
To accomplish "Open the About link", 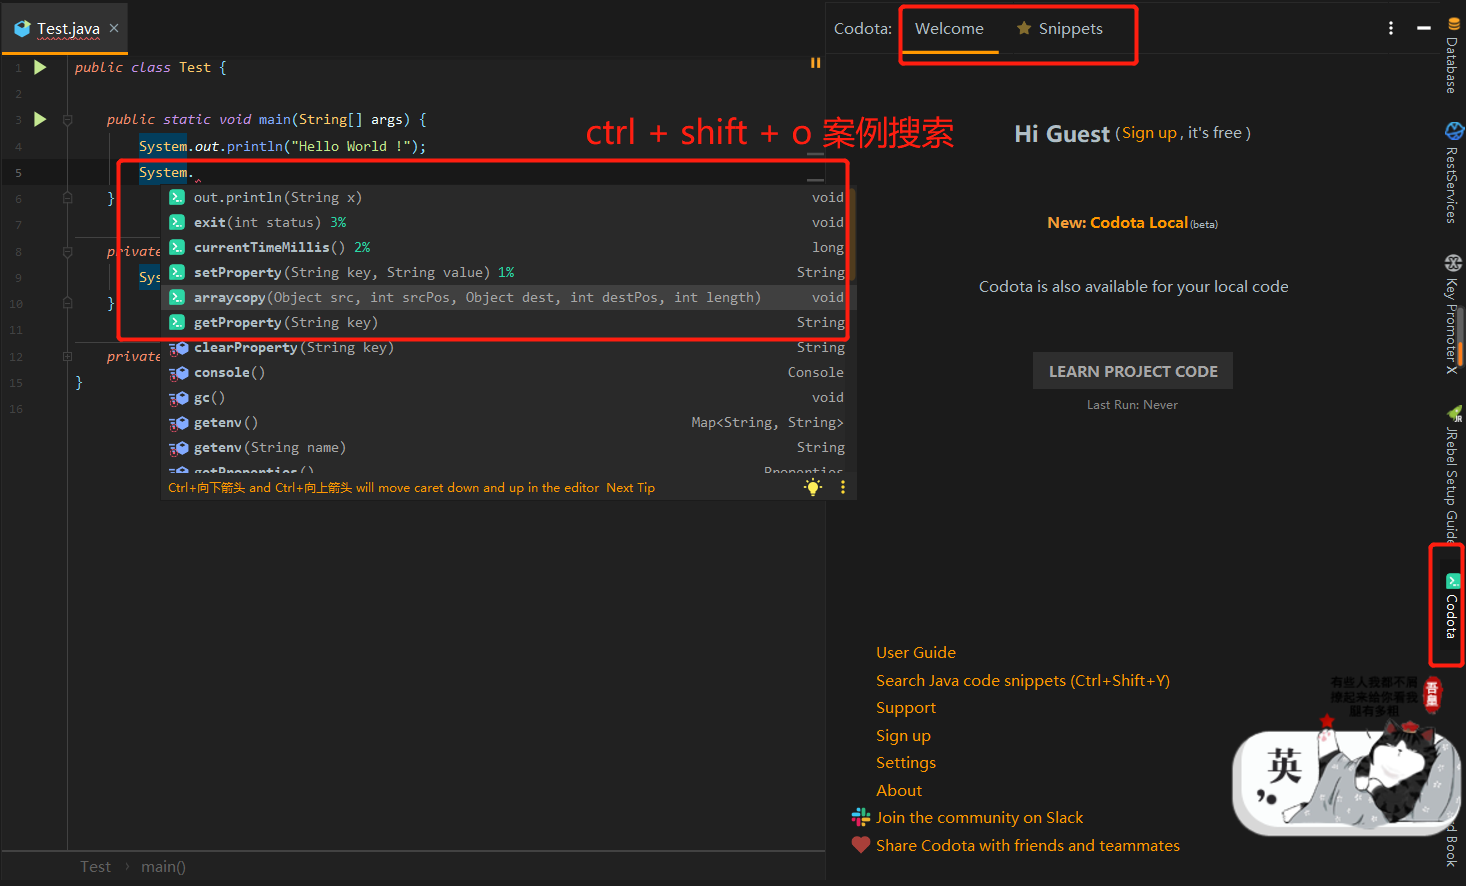I will point(899,790).
